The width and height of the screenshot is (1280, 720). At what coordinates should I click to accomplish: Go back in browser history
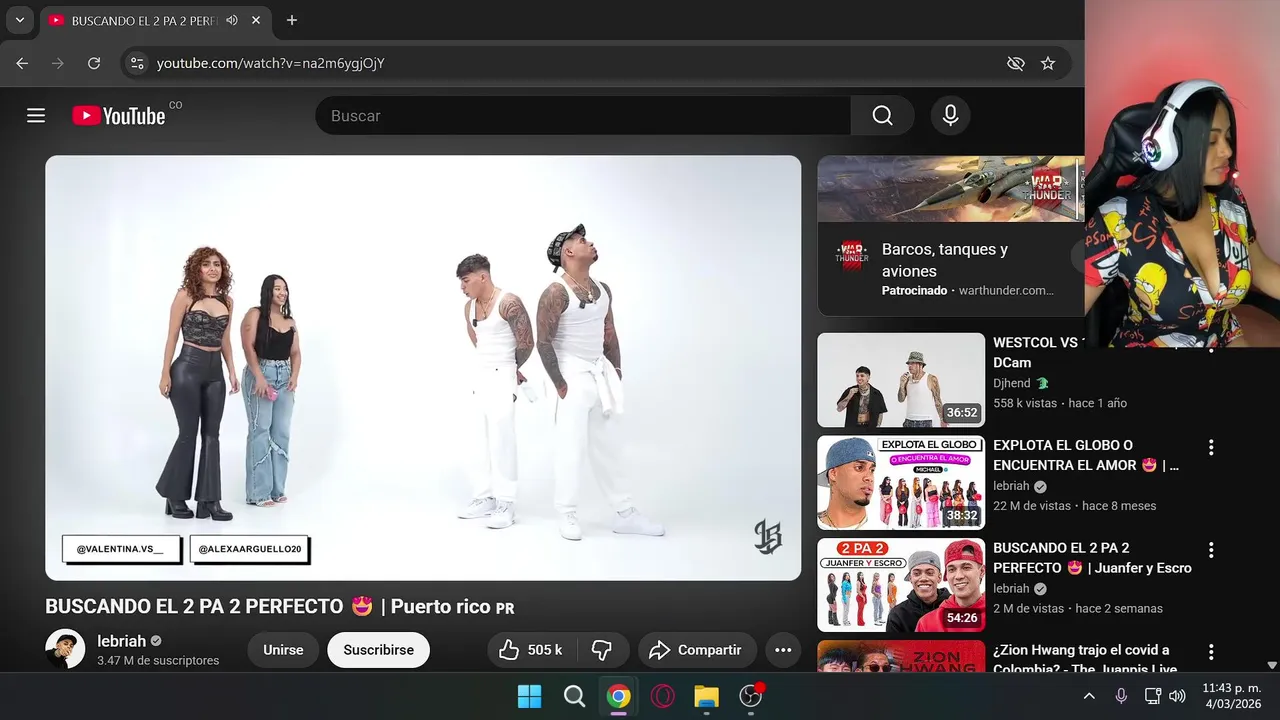(x=22, y=63)
